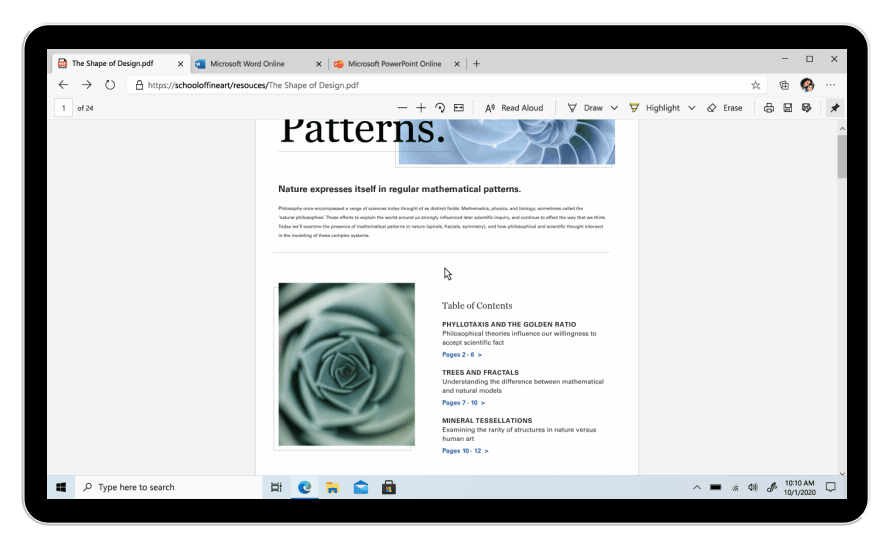
Task: Close The Shape of Design.pdf tab
Action: tap(180, 64)
